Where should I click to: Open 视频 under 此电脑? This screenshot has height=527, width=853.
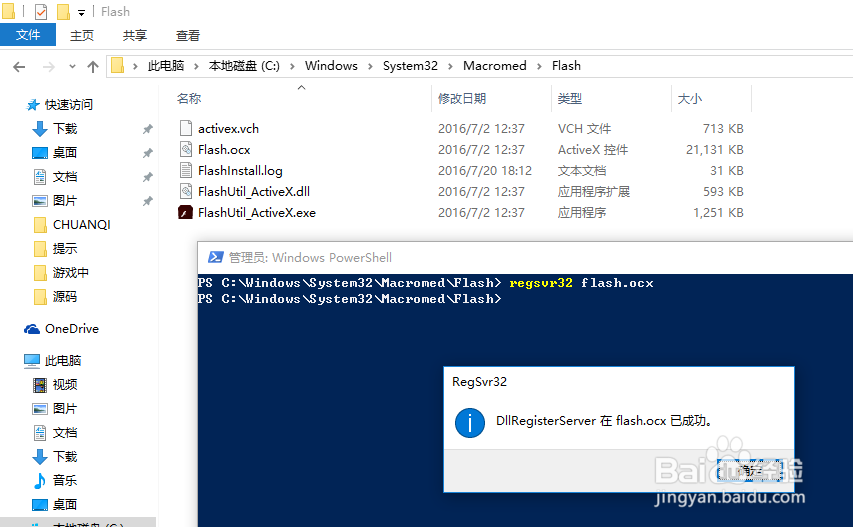65,385
